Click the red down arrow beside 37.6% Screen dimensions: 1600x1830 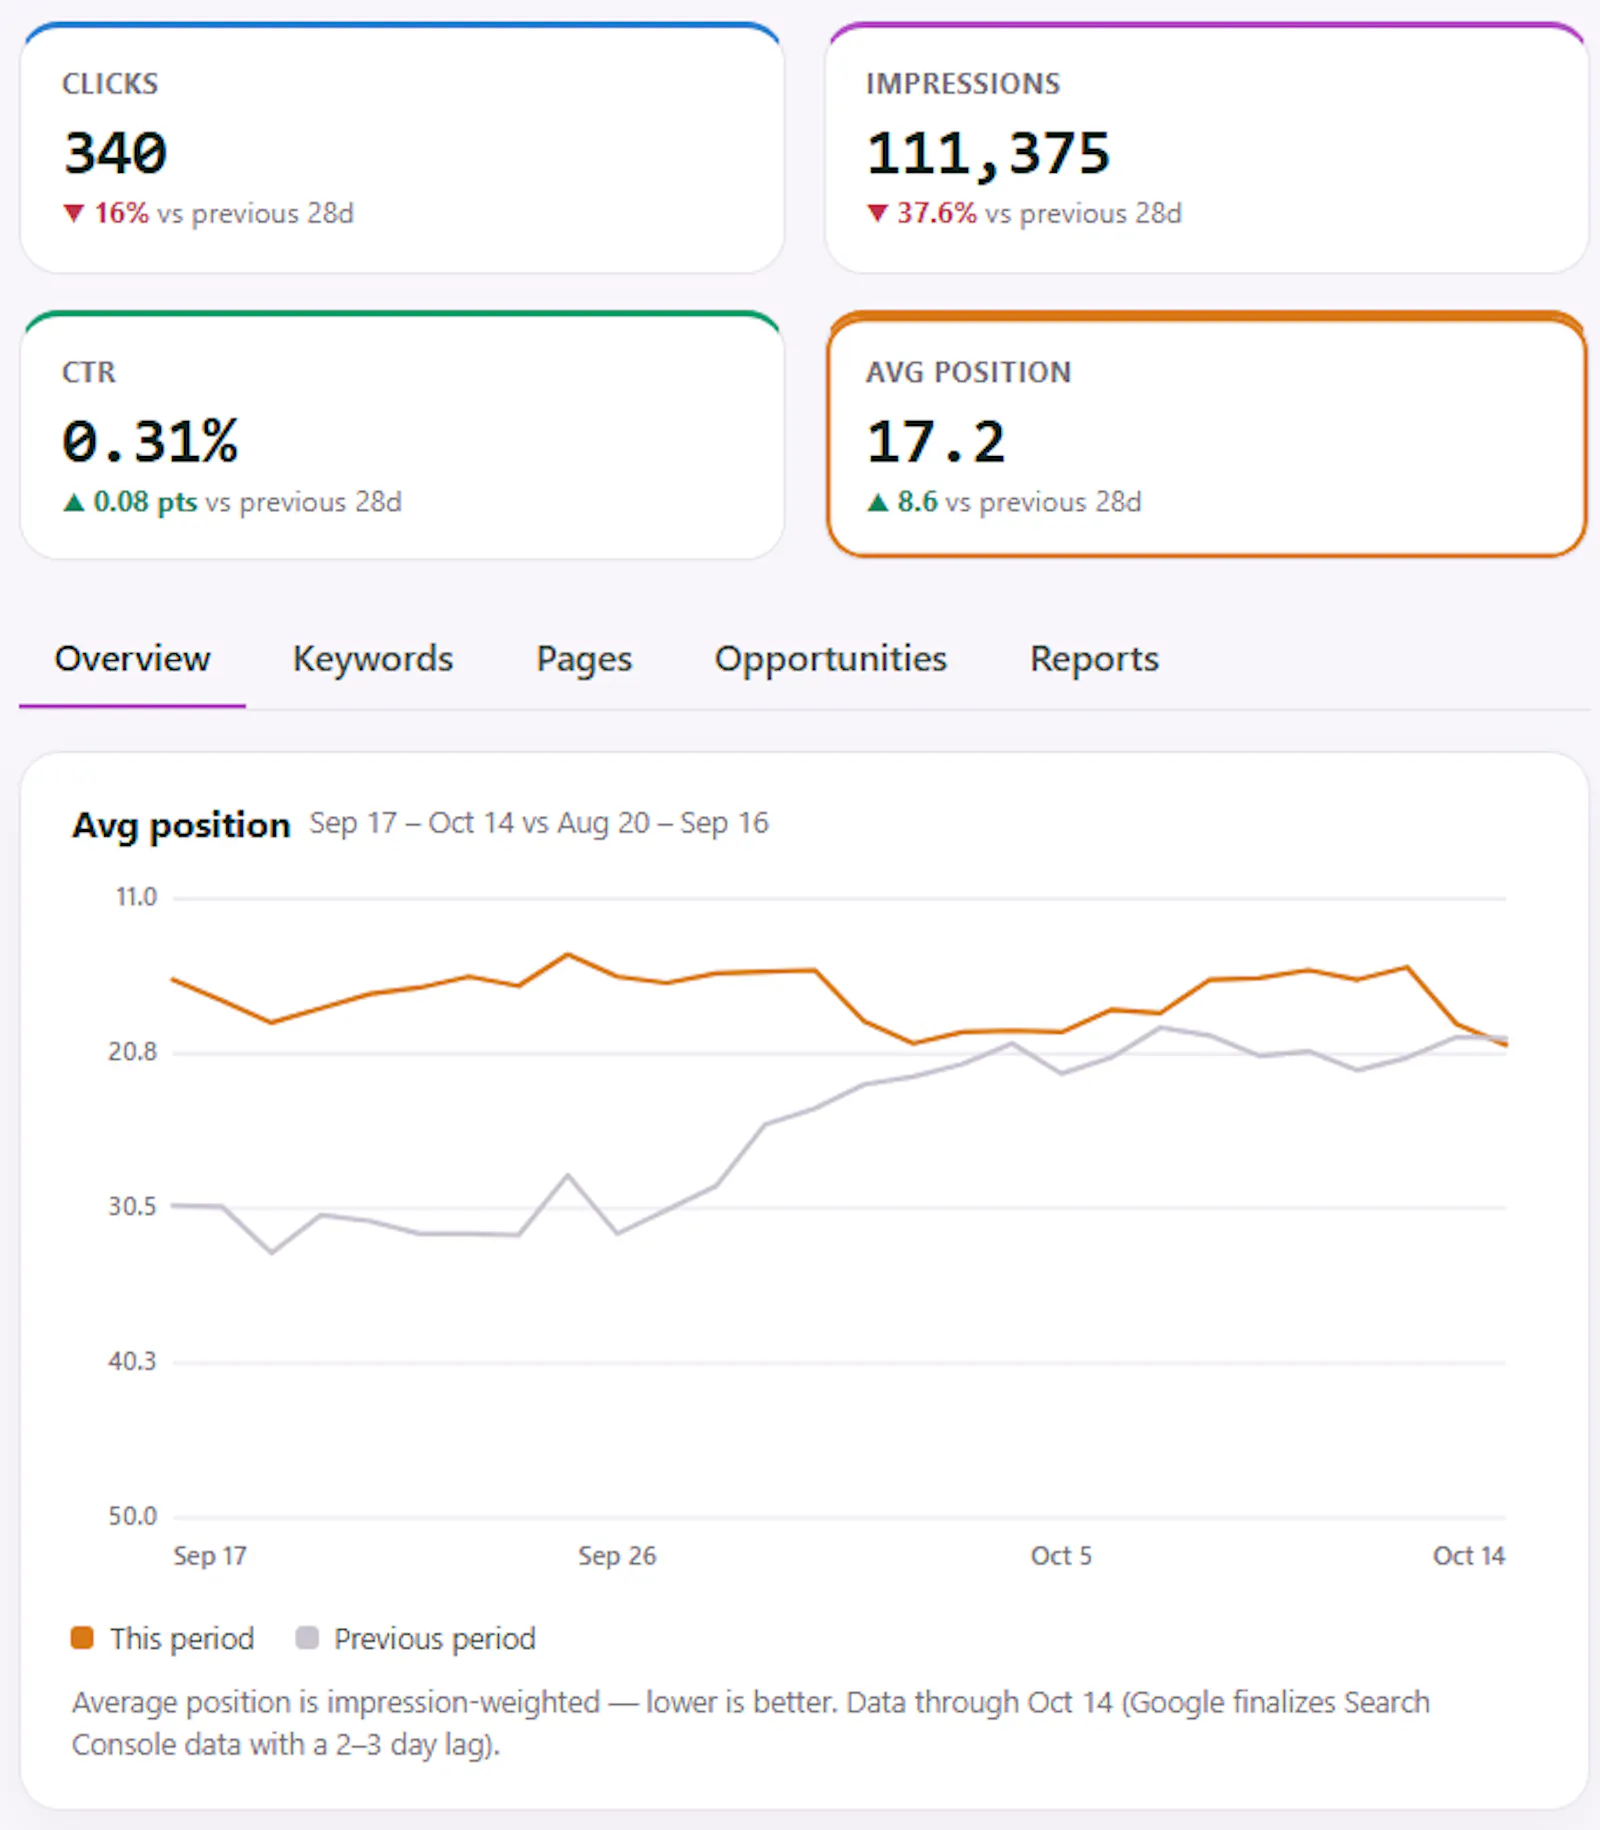point(877,213)
